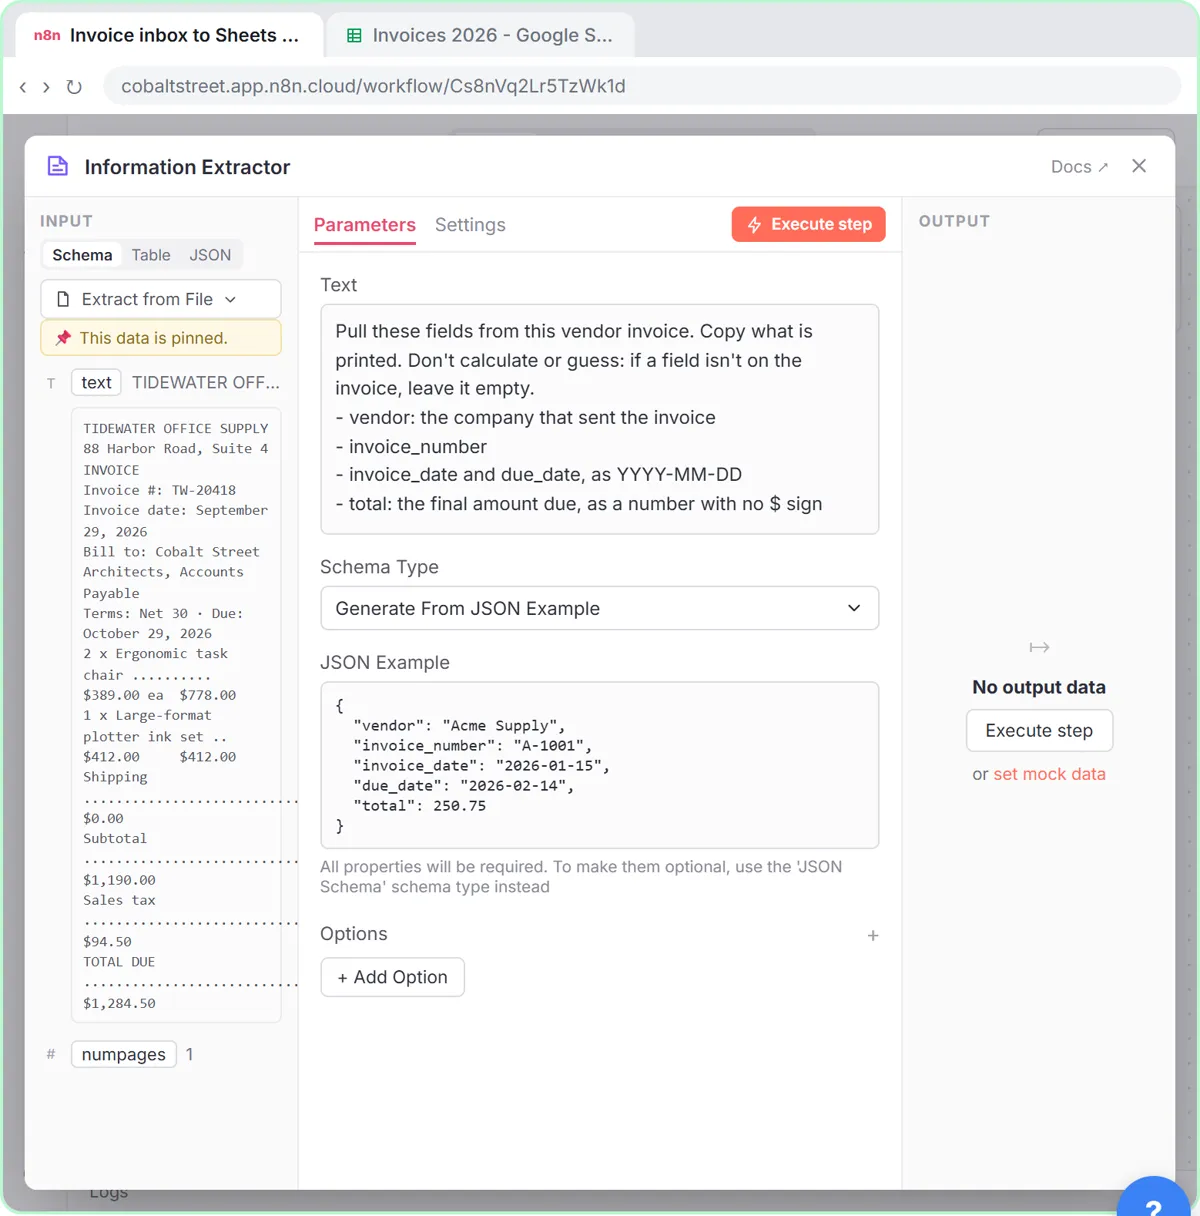Open the Schema Type dropdown

click(x=599, y=608)
